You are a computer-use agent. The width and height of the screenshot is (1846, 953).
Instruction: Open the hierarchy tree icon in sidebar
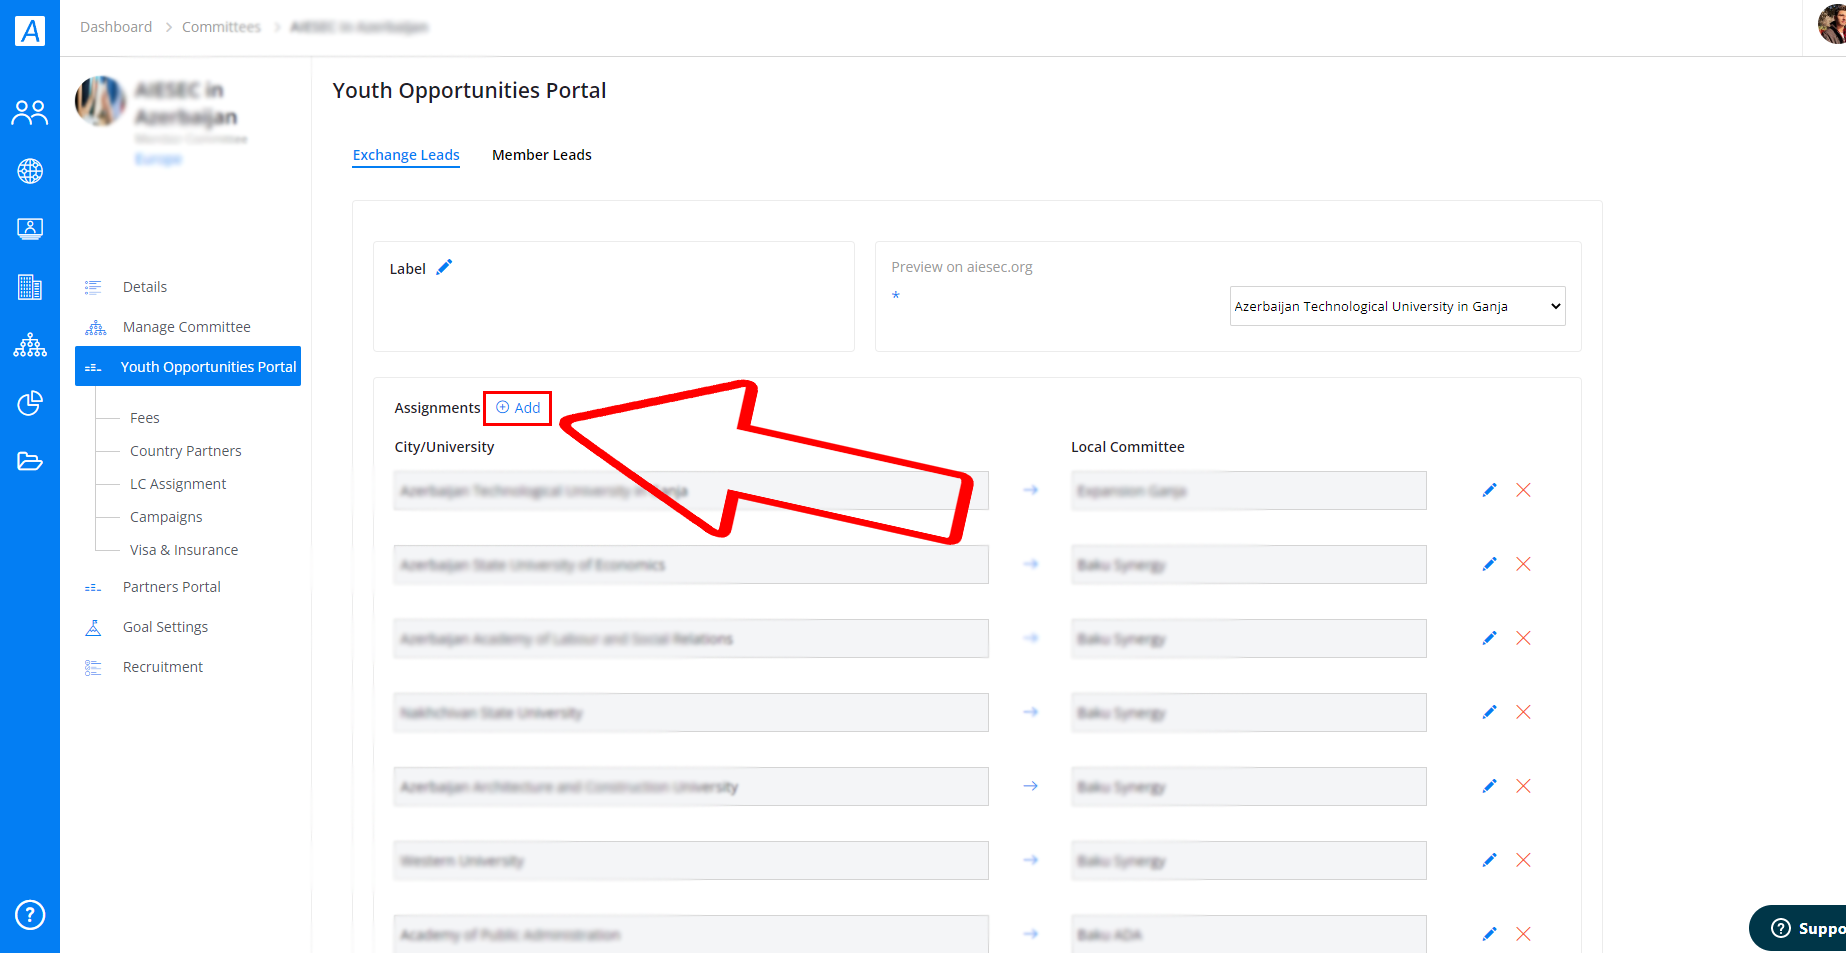click(30, 345)
